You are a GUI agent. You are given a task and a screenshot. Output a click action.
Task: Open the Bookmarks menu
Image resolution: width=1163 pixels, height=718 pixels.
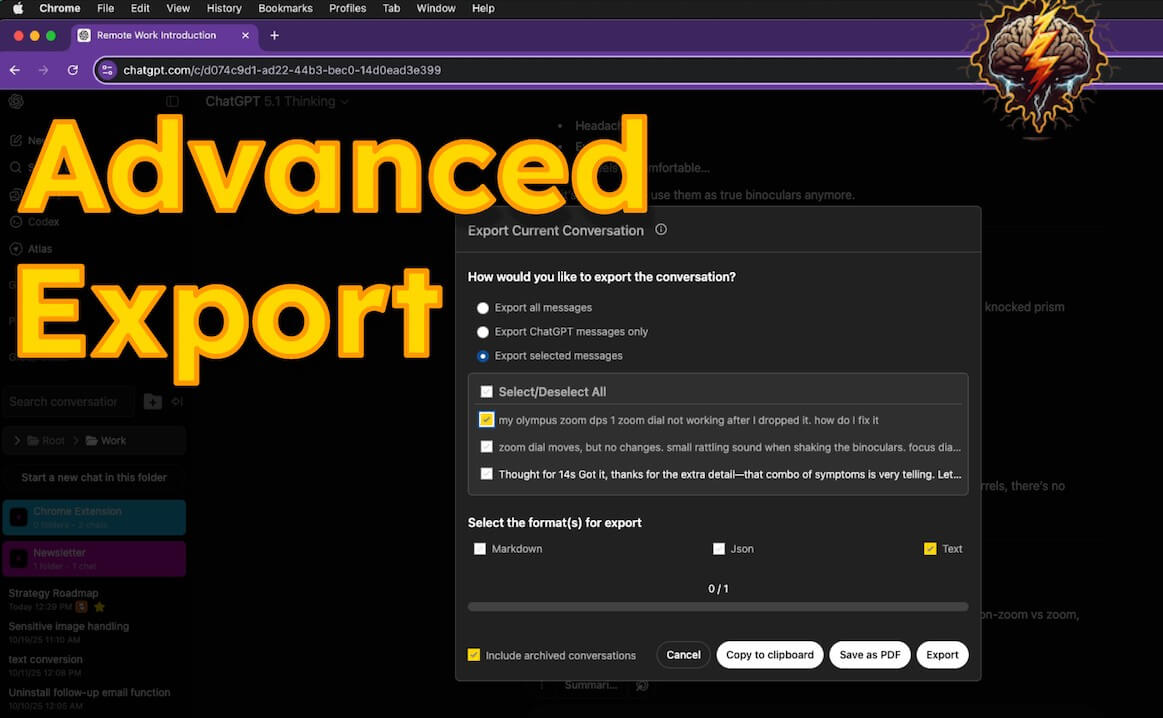click(x=286, y=8)
